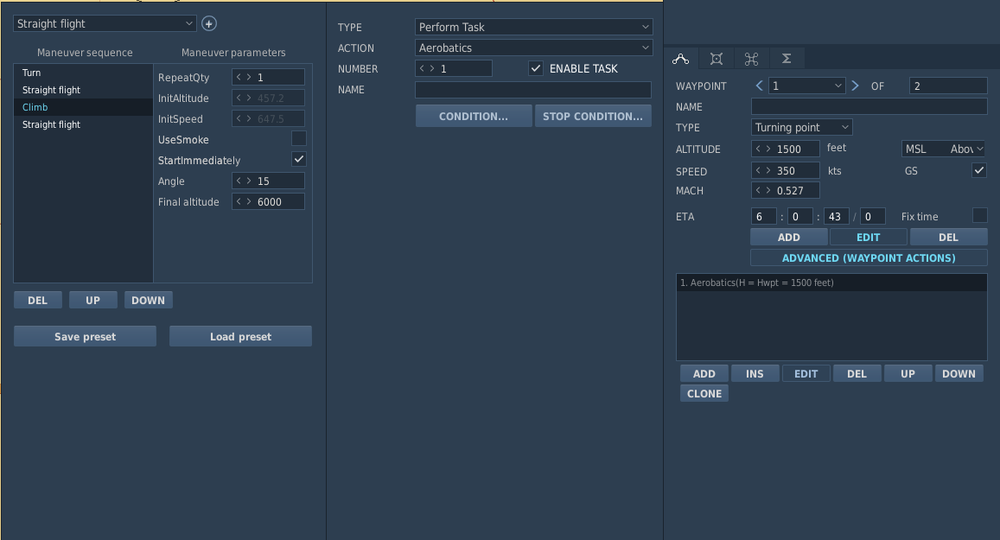Open the CONDITION... dialog
Viewport: 1000px width, 540px height.
[473, 116]
